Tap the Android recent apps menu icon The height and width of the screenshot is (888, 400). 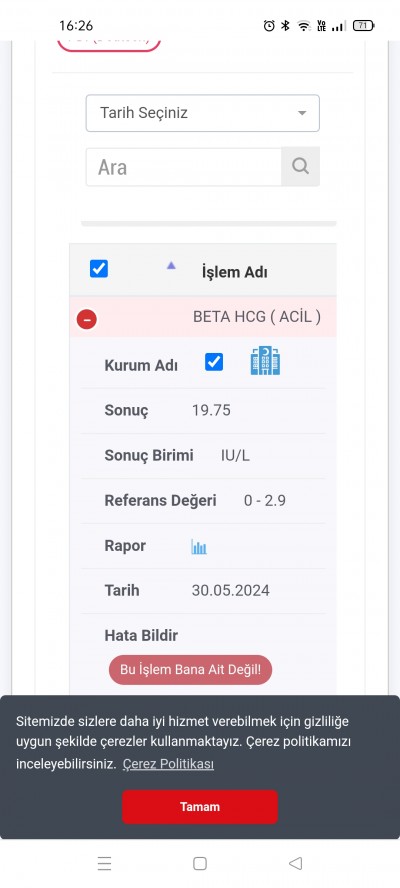[104, 863]
